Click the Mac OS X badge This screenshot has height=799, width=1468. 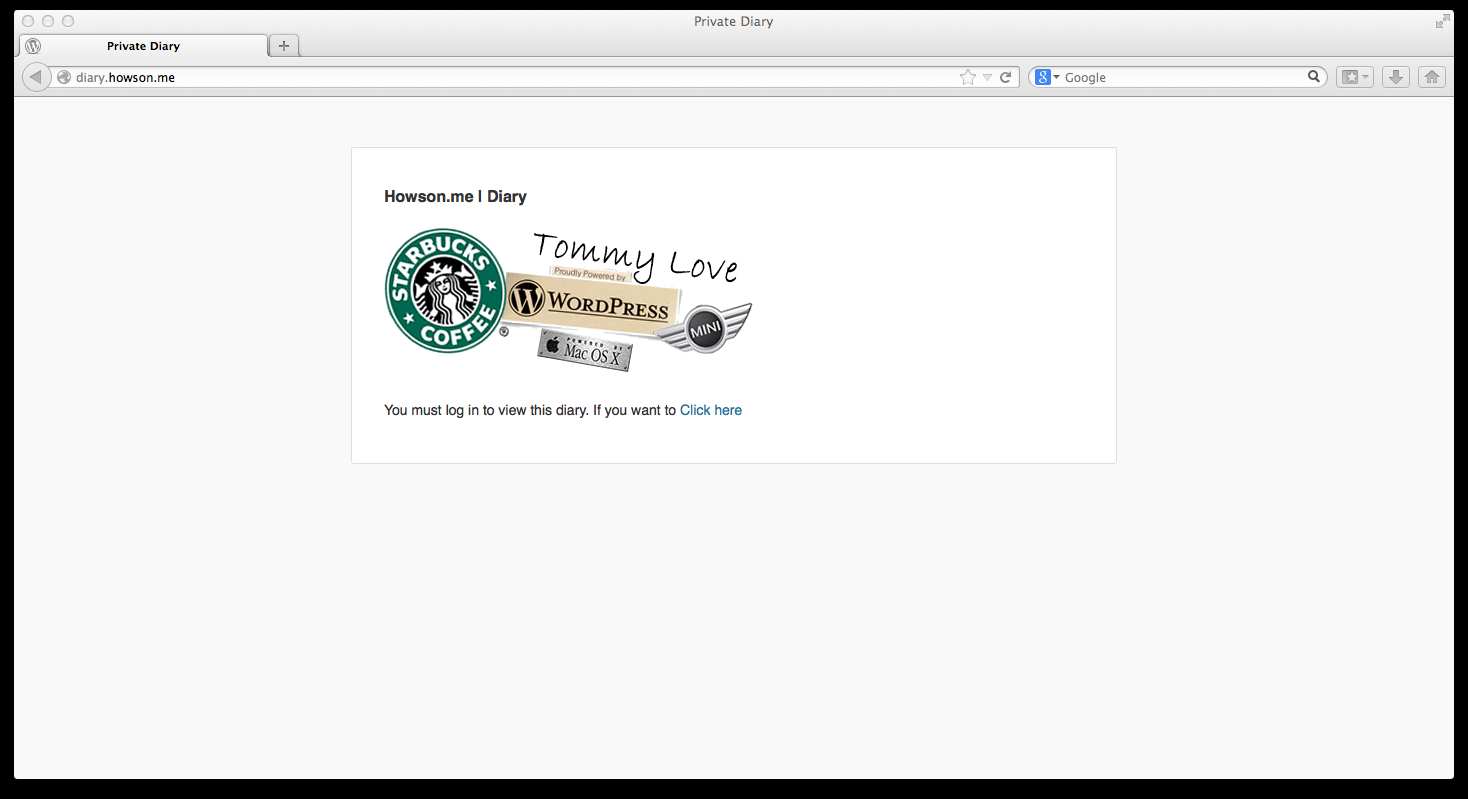click(x=585, y=350)
